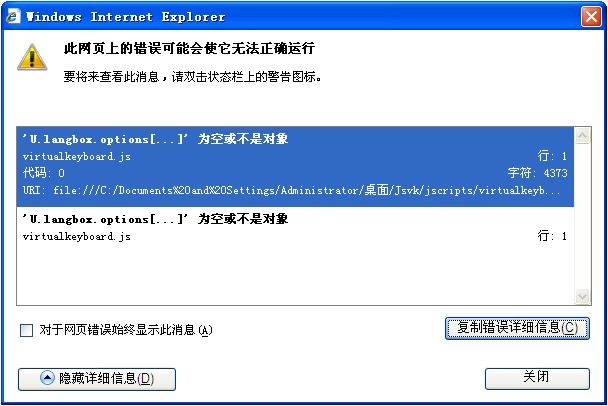Select the highlighted first U.langbox.options error
Image resolution: width=608 pixels, height=406 pixels.
[x=295, y=167]
